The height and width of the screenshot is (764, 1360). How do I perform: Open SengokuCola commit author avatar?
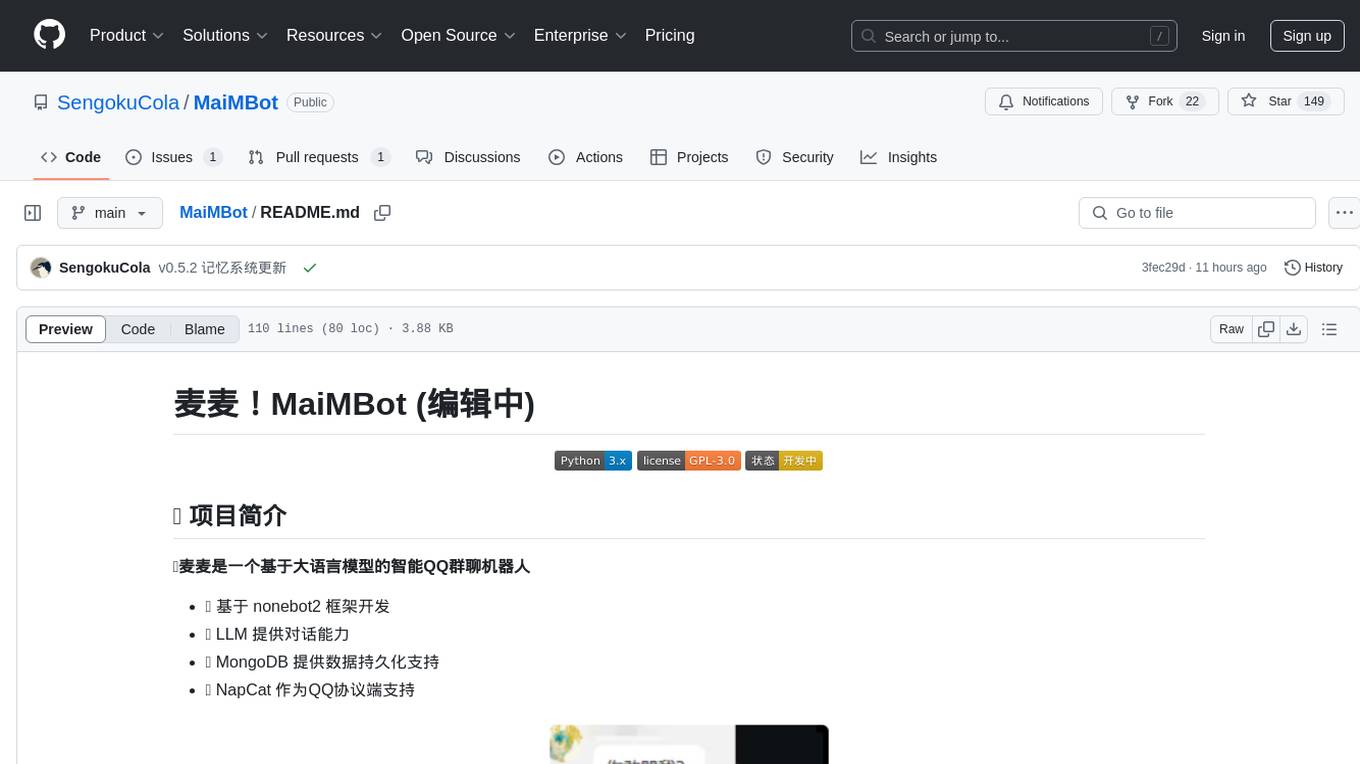click(41, 268)
